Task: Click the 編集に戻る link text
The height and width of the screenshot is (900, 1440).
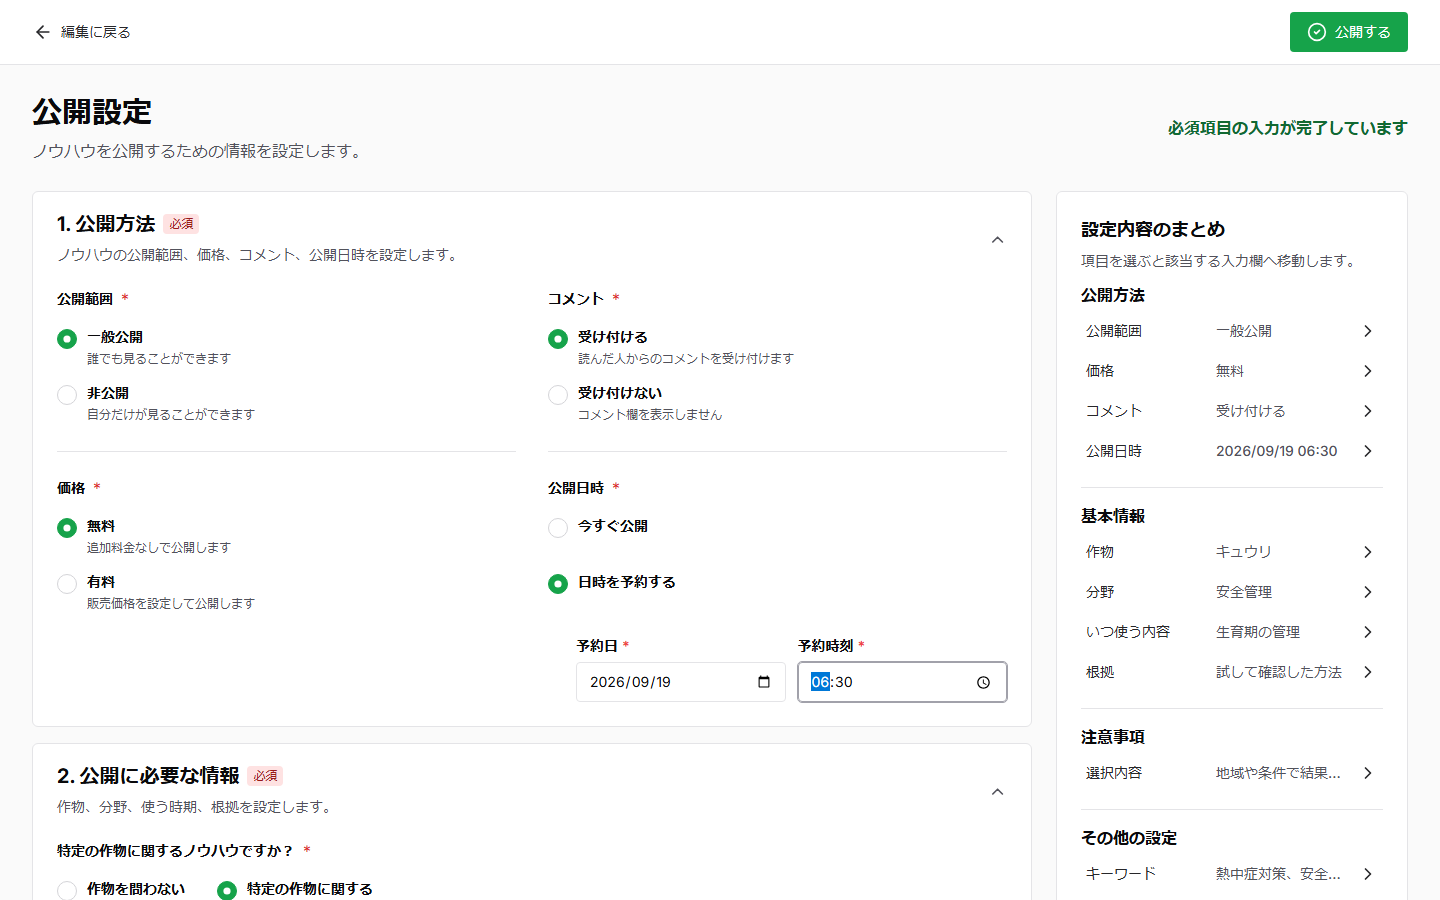Action: [96, 32]
